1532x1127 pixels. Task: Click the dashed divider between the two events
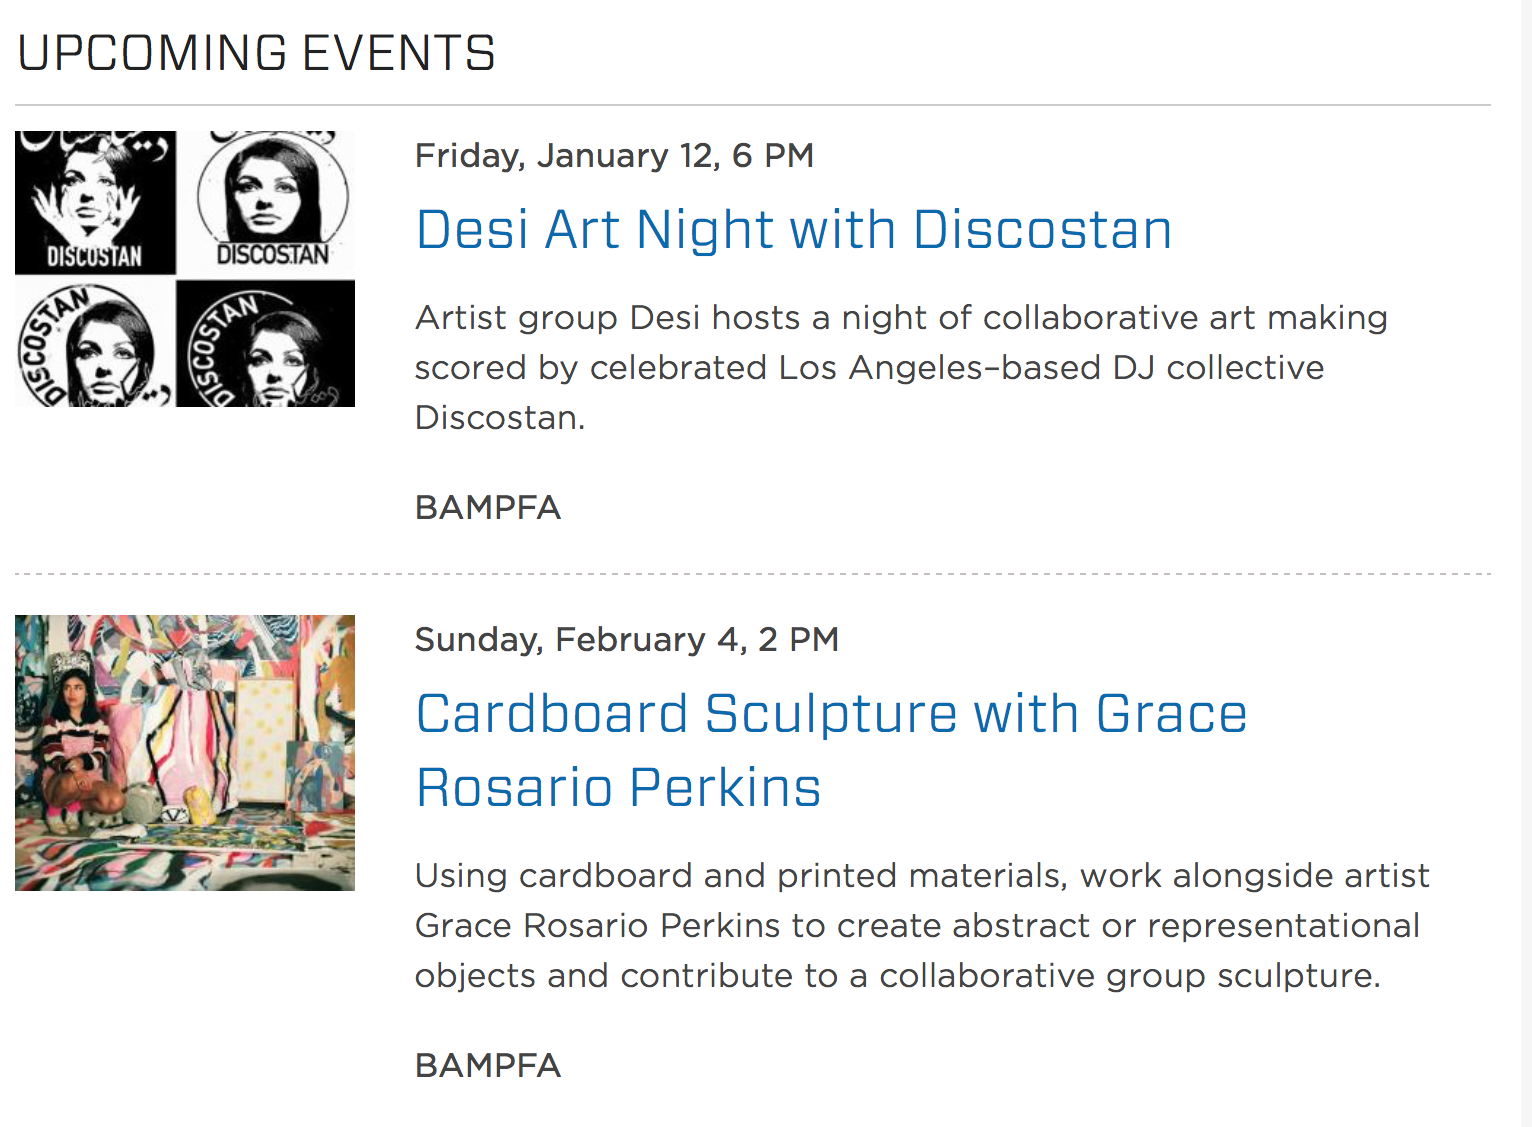point(753,574)
